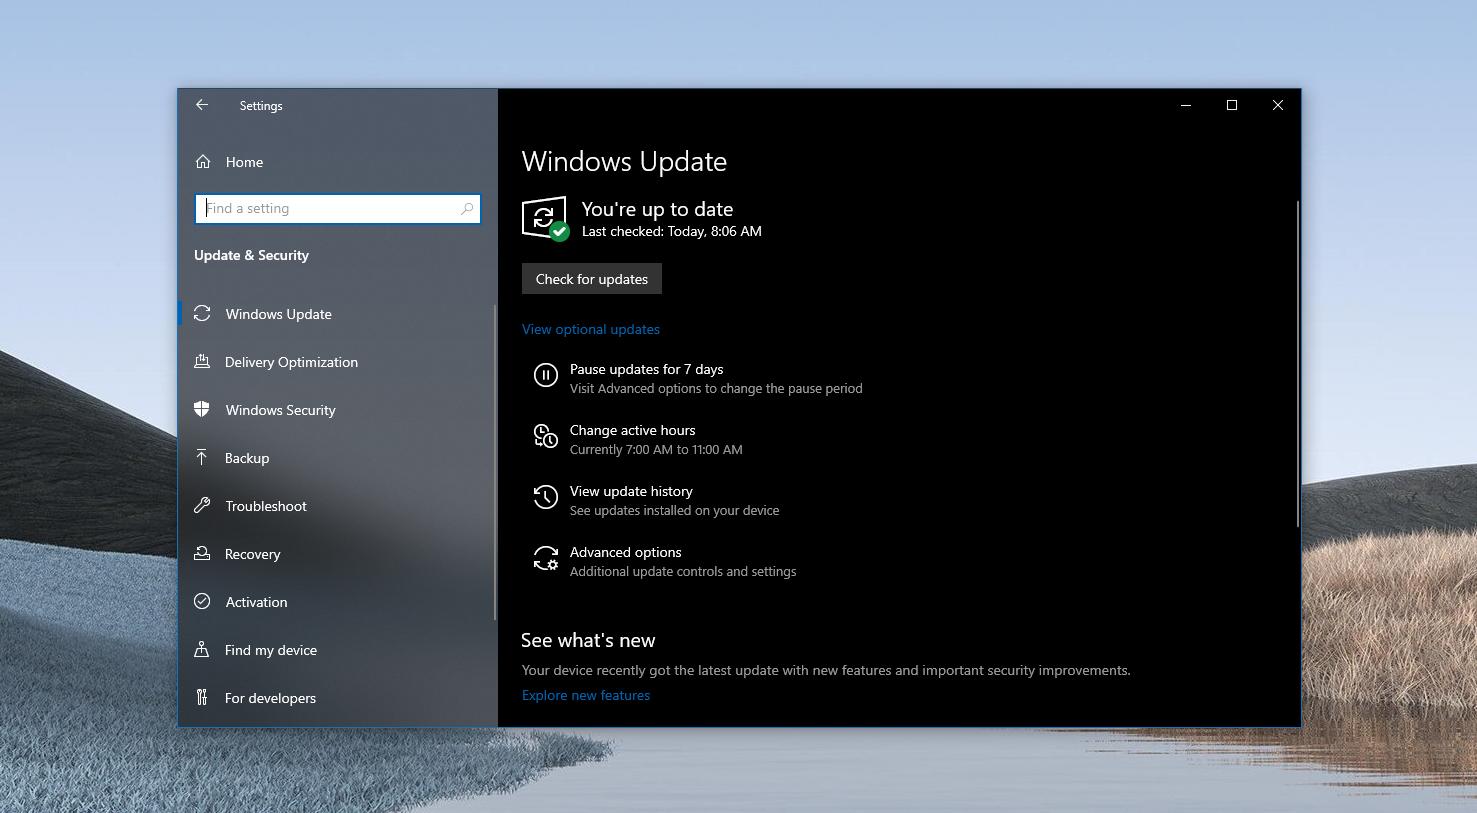Click the up-to-date status icon

[x=545, y=218]
